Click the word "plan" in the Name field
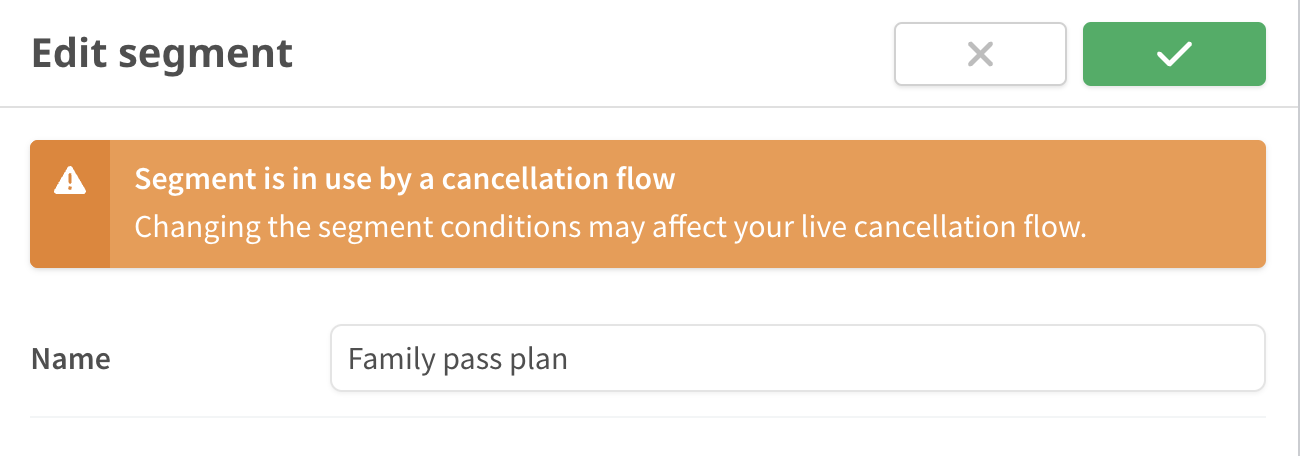This screenshot has width=1300, height=456. pos(540,358)
